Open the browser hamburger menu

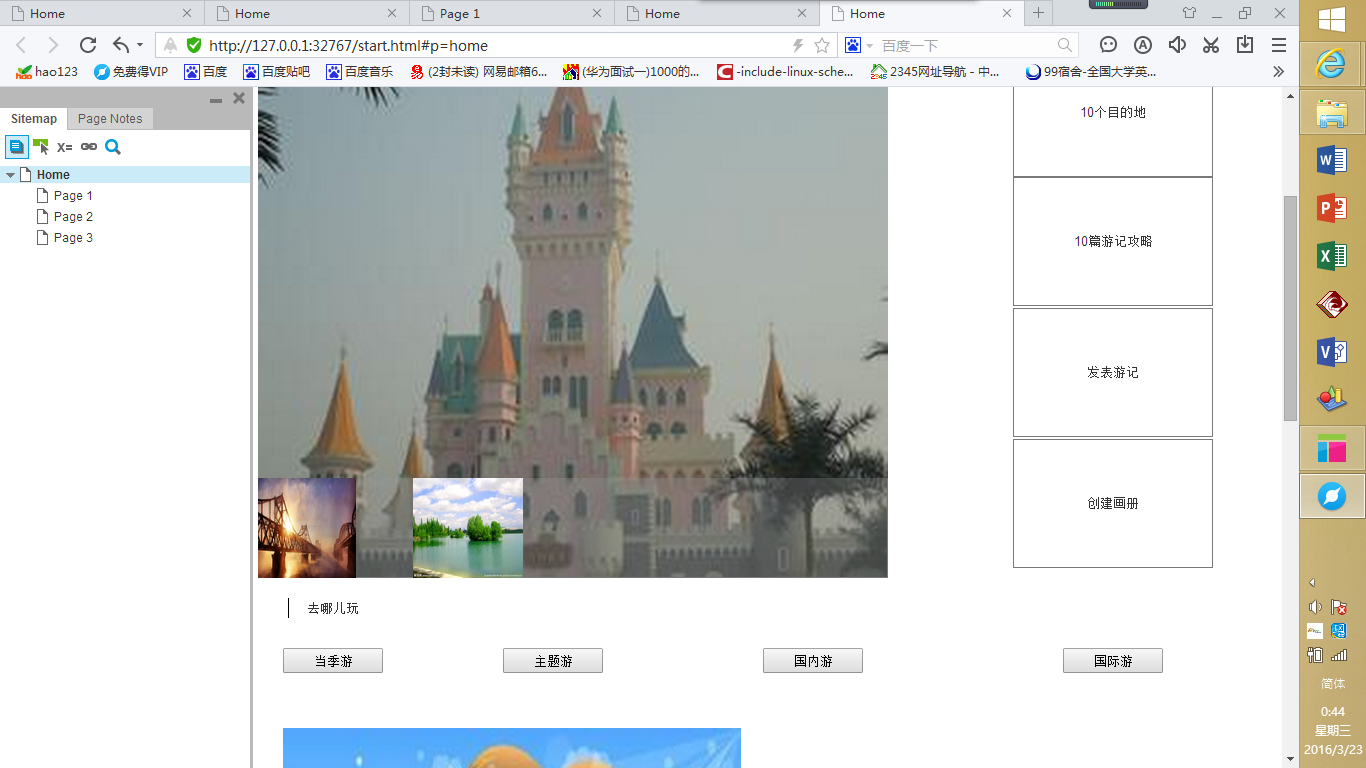[1279, 45]
